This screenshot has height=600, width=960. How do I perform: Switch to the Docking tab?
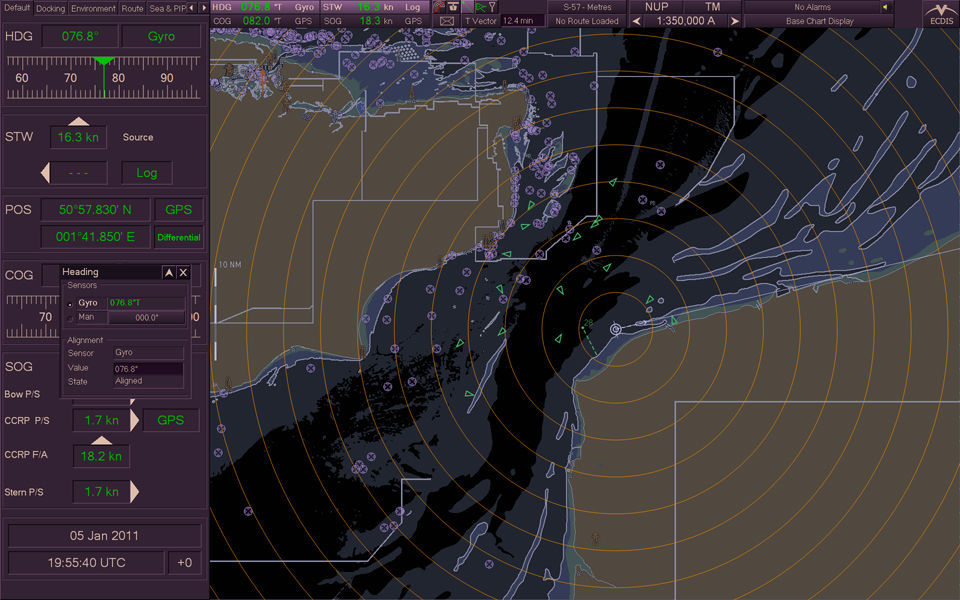point(50,7)
